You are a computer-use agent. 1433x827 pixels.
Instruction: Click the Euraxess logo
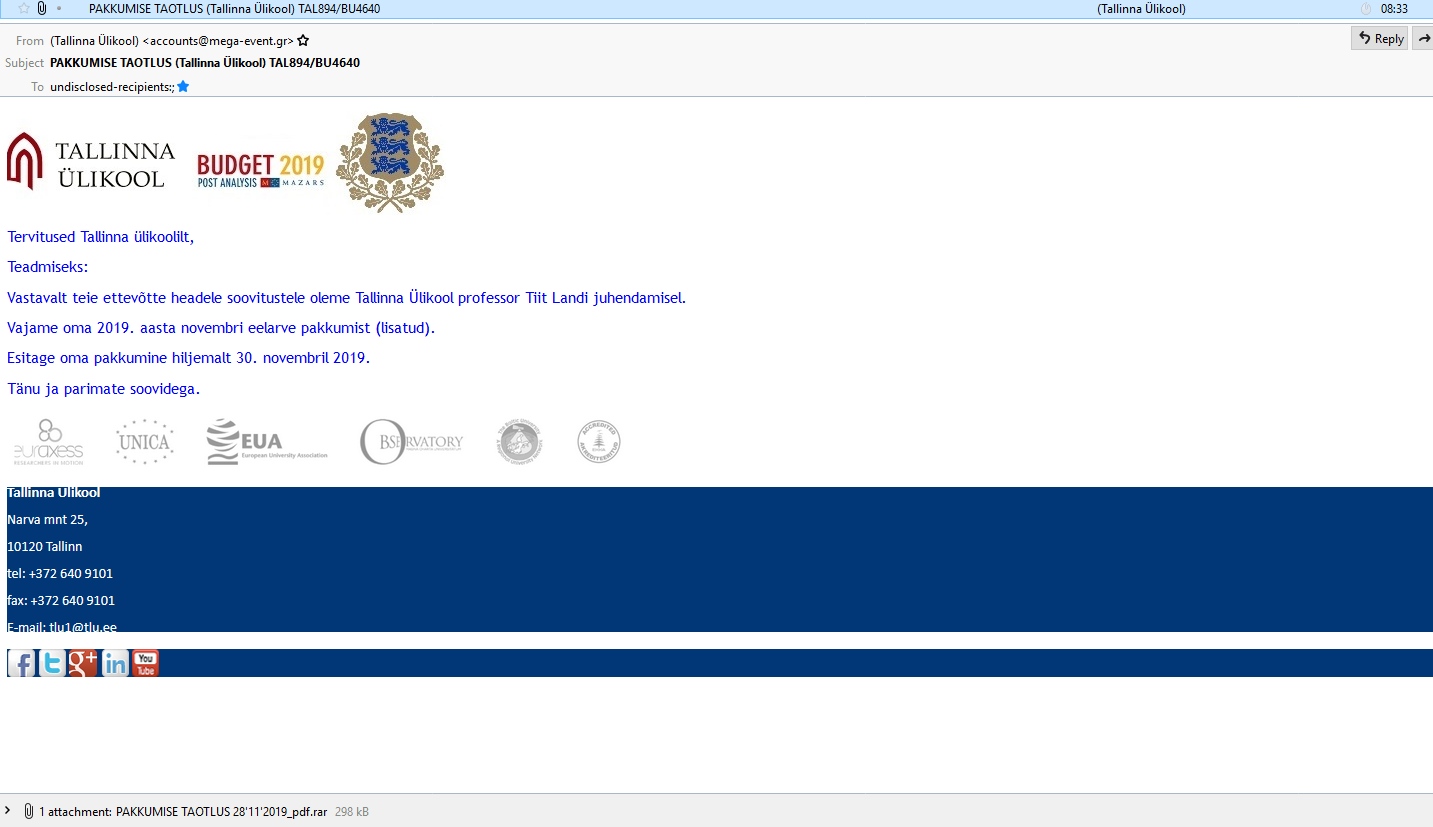[x=48, y=442]
